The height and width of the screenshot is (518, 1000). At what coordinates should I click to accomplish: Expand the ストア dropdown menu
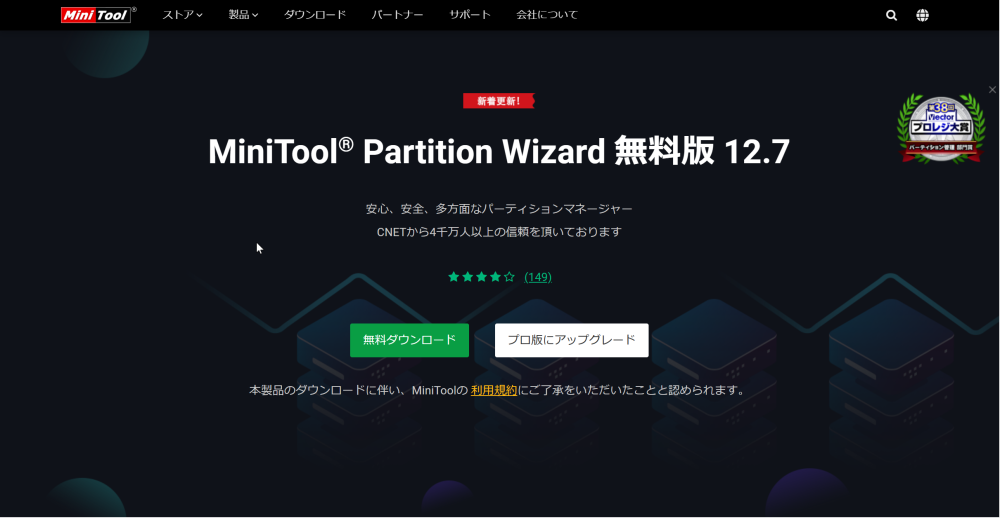[182, 15]
